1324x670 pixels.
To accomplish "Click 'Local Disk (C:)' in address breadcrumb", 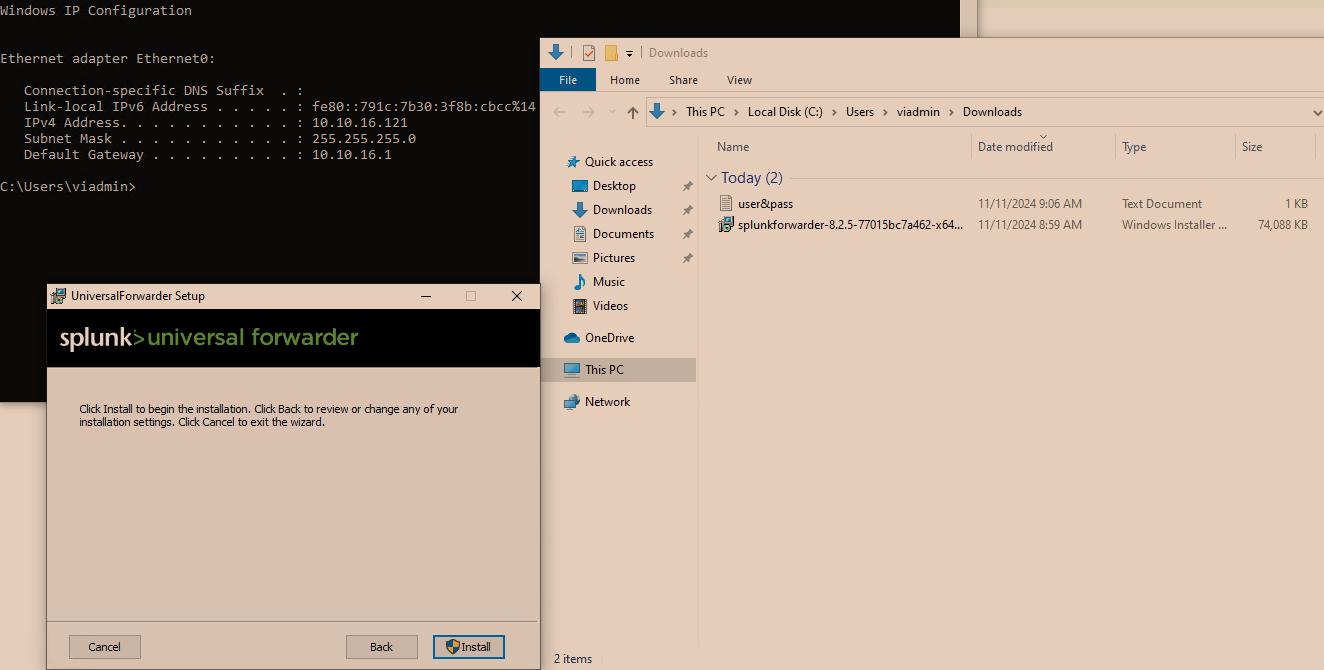I will tap(785, 112).
